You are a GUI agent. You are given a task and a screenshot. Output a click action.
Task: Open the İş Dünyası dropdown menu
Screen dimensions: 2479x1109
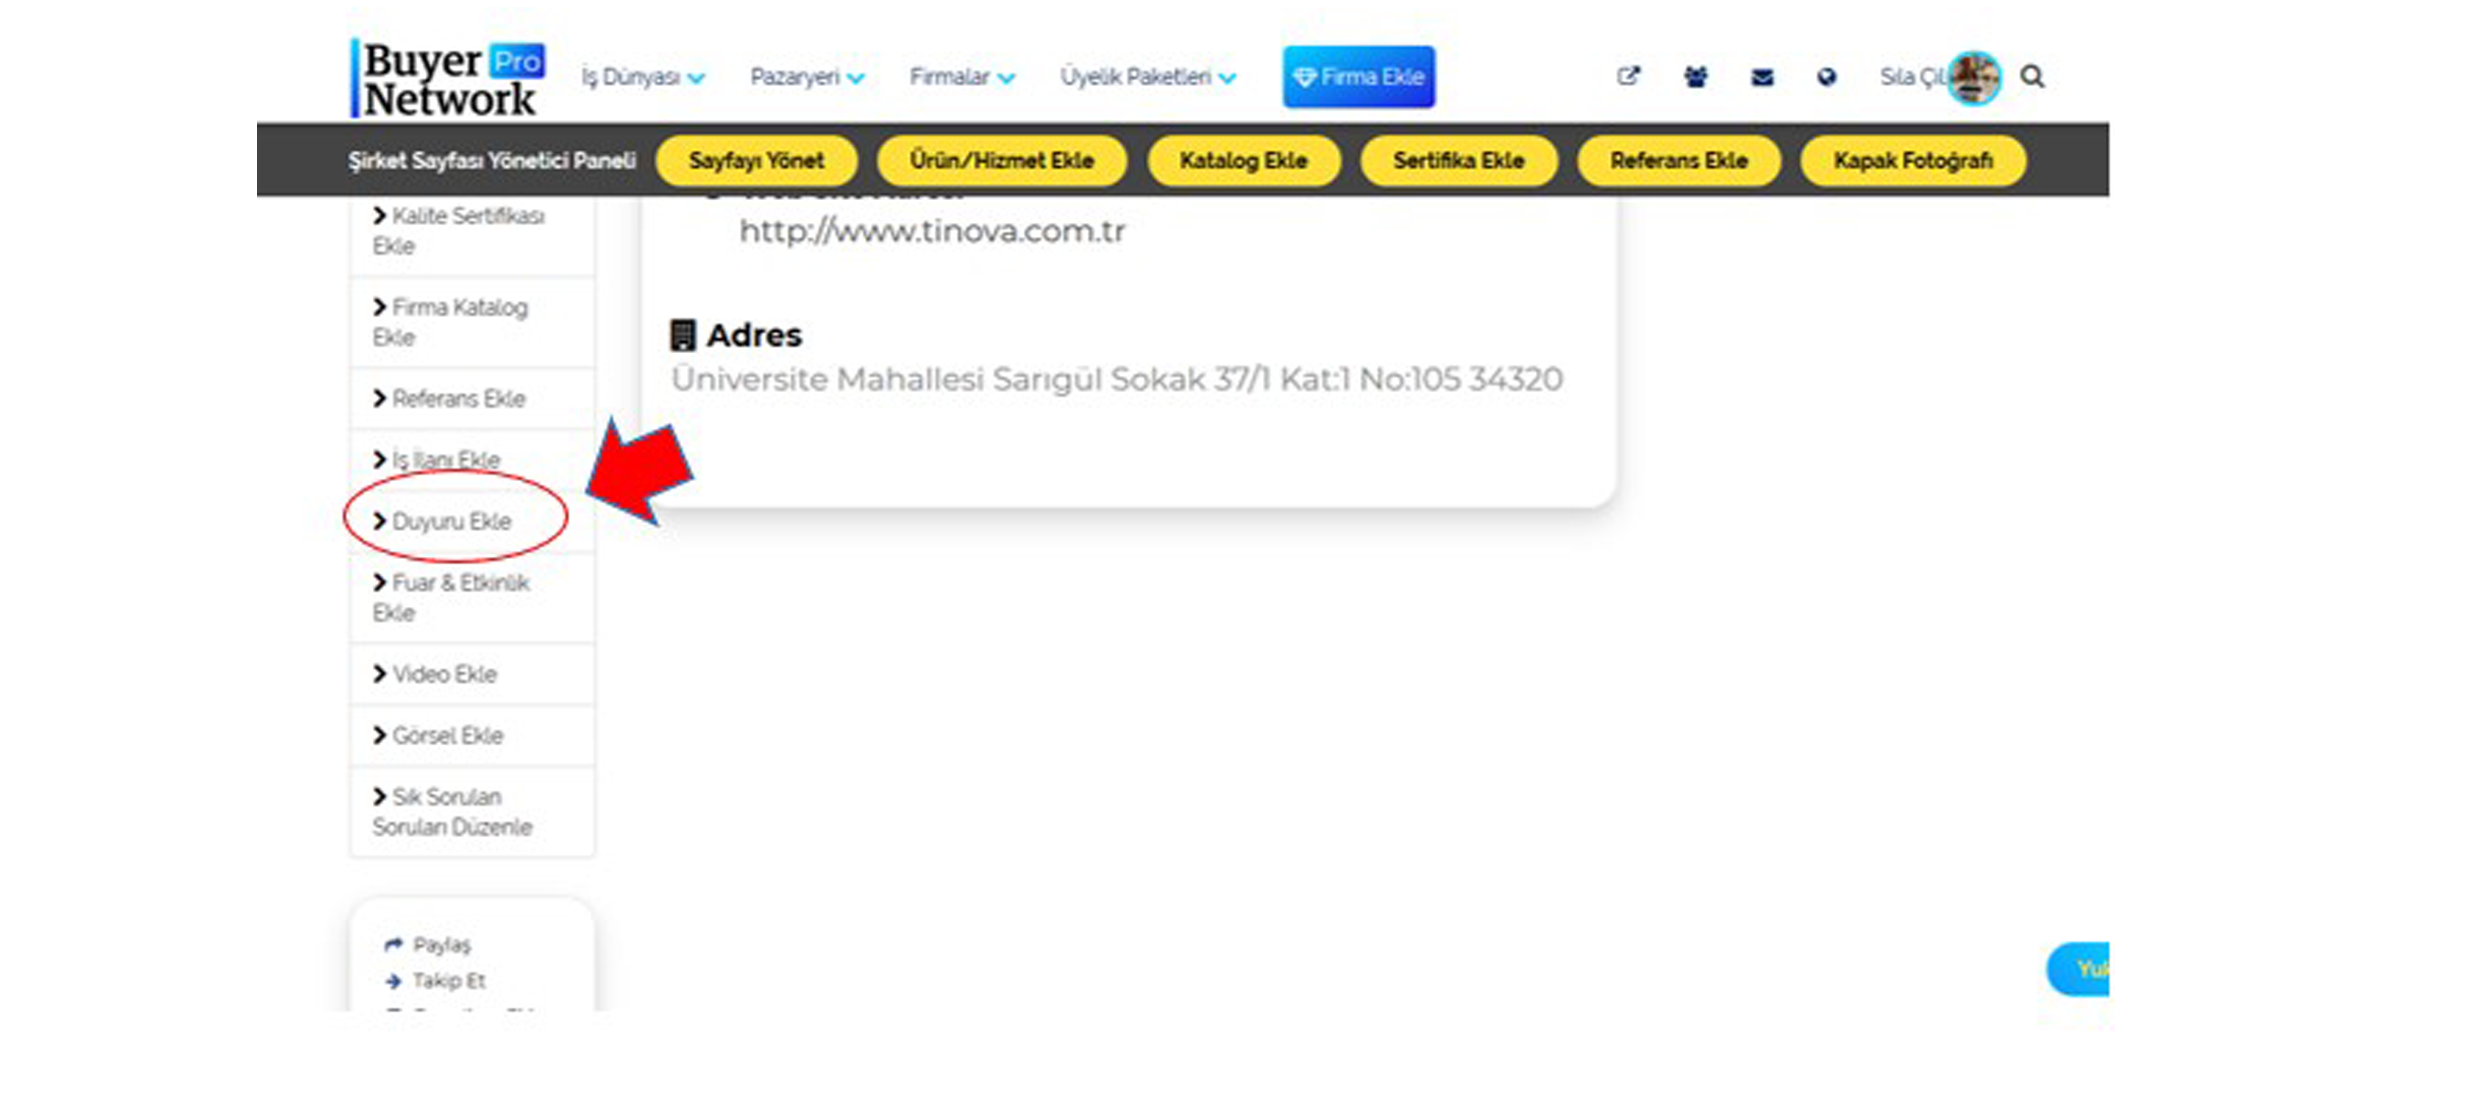[x=643, y=77]
